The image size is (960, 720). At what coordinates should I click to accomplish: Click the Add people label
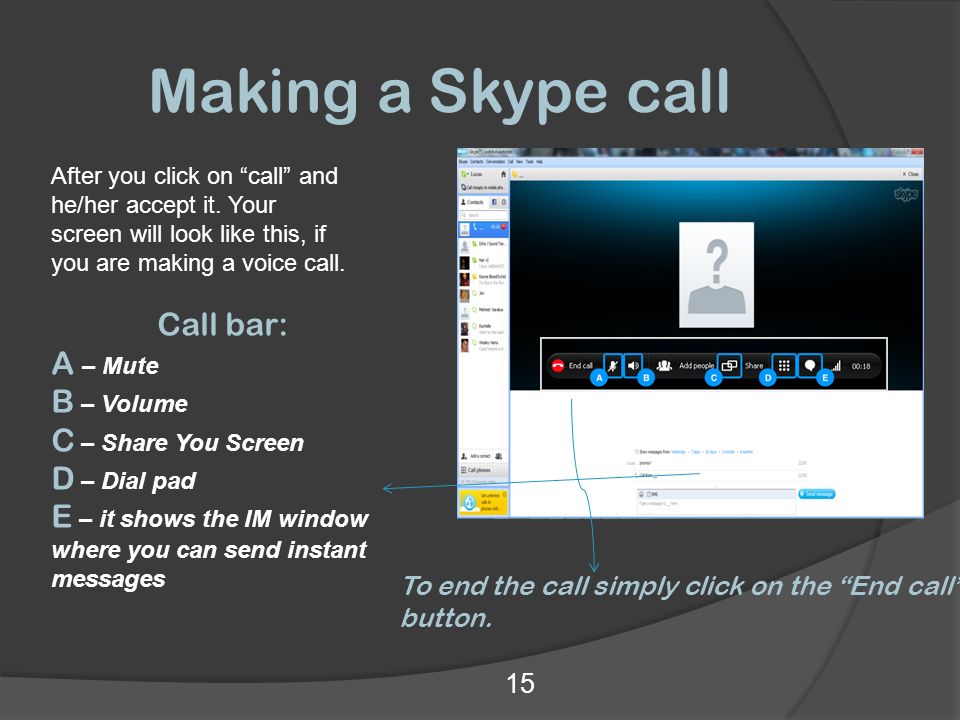[x=696, y=366]
